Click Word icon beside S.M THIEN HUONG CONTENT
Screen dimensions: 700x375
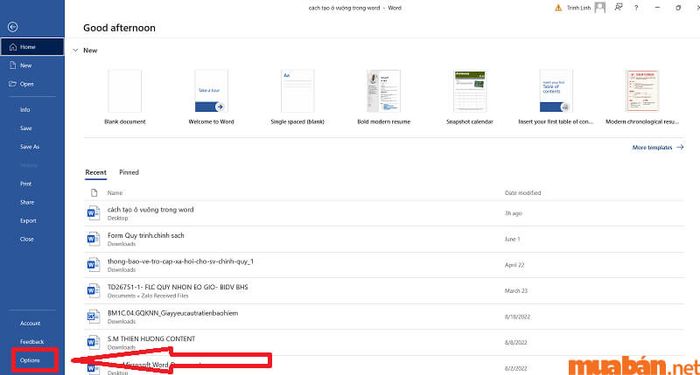[x=93, y=342]
